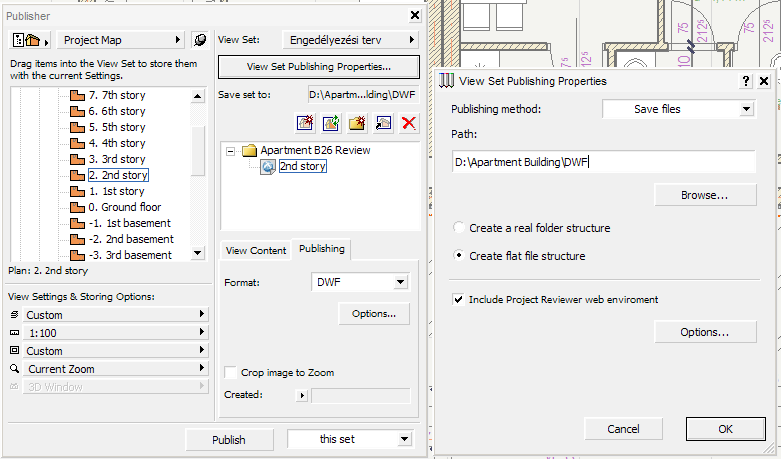Click OK in Publishing Properties dialog
Image resolution: width=781 pixels, height=459 pixels.
coord(726,429)
